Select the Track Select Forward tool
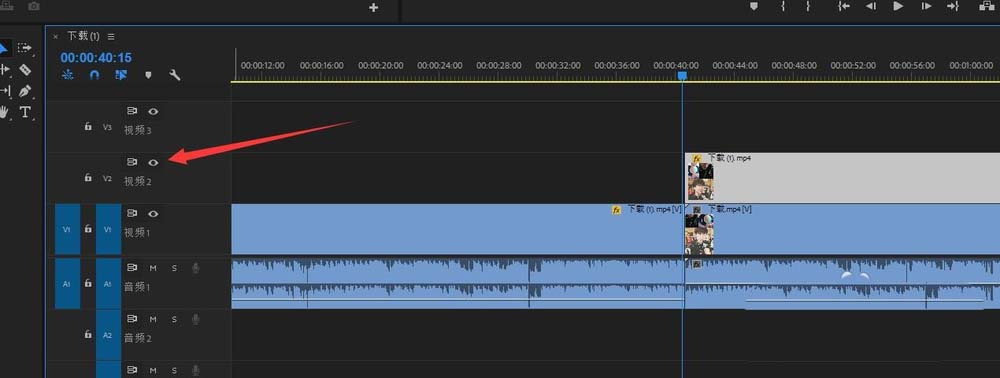 point(25,47)
